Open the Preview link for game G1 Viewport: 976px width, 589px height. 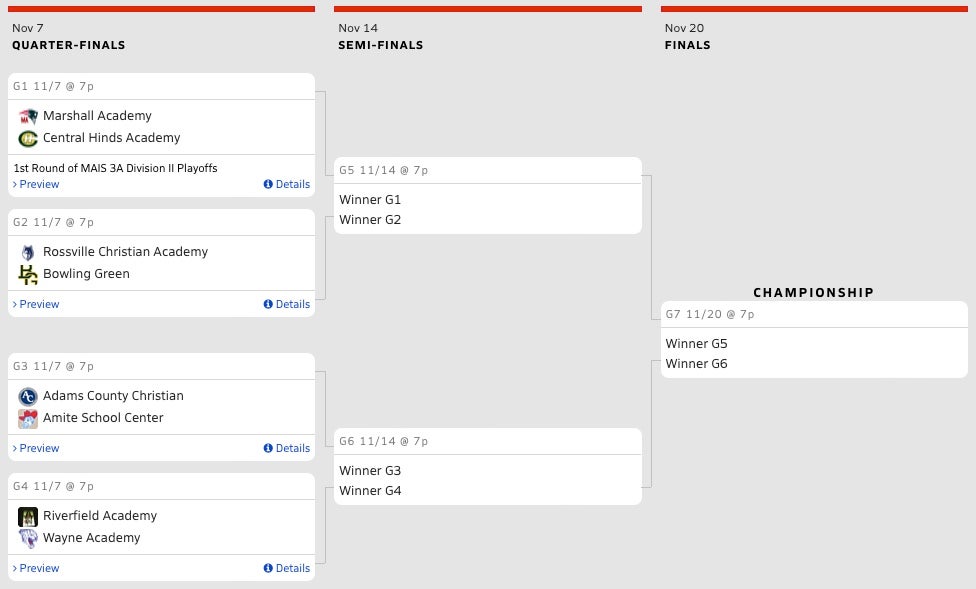click(x=39, y=184)
